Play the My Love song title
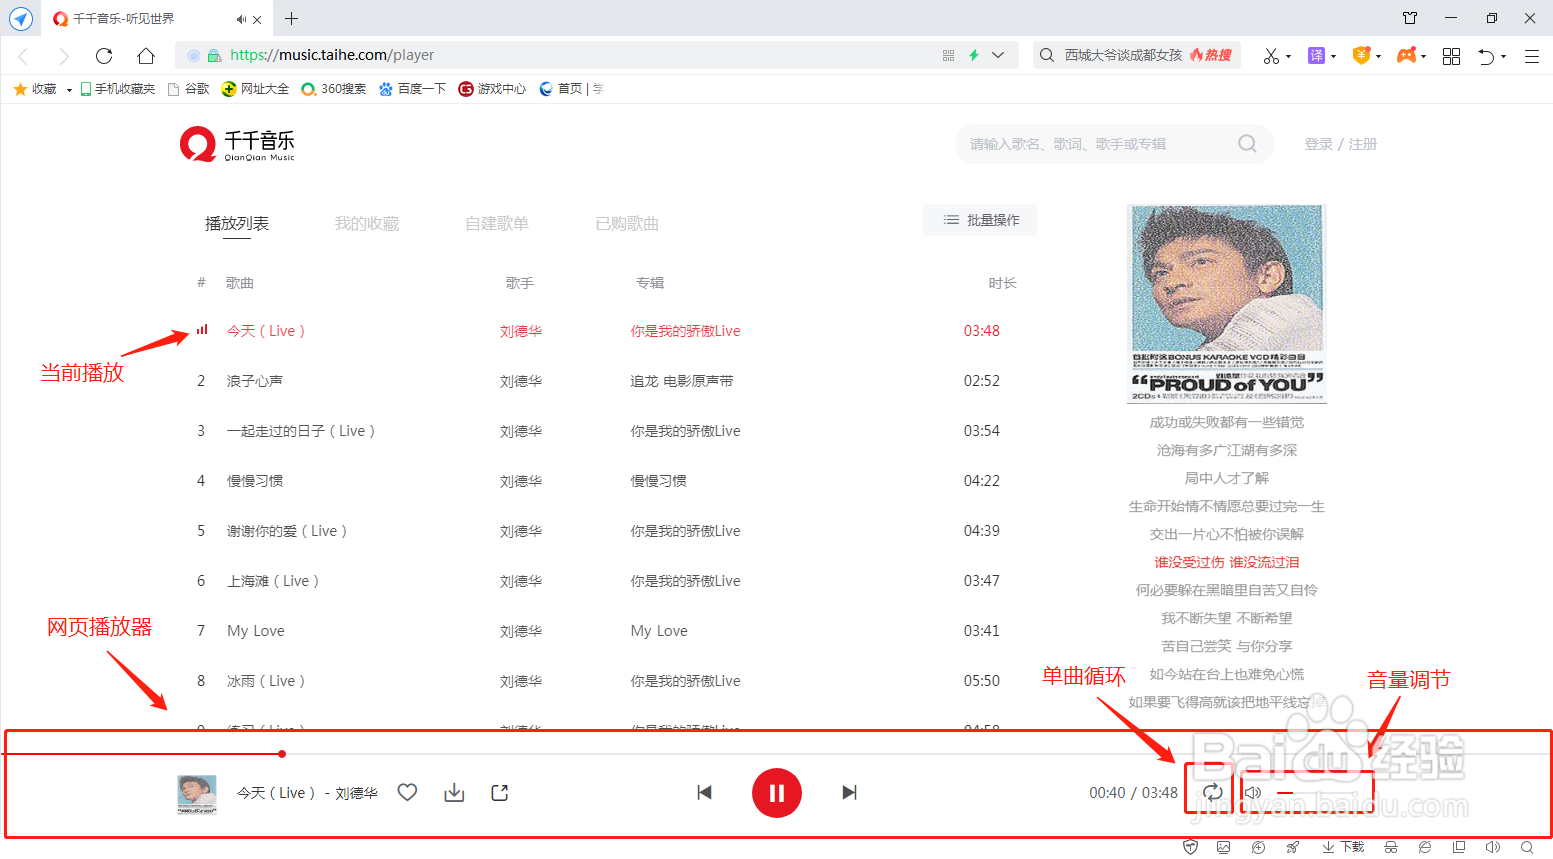Image resolution: width=1553 pixels, height=859 pixels. (256, 631)
